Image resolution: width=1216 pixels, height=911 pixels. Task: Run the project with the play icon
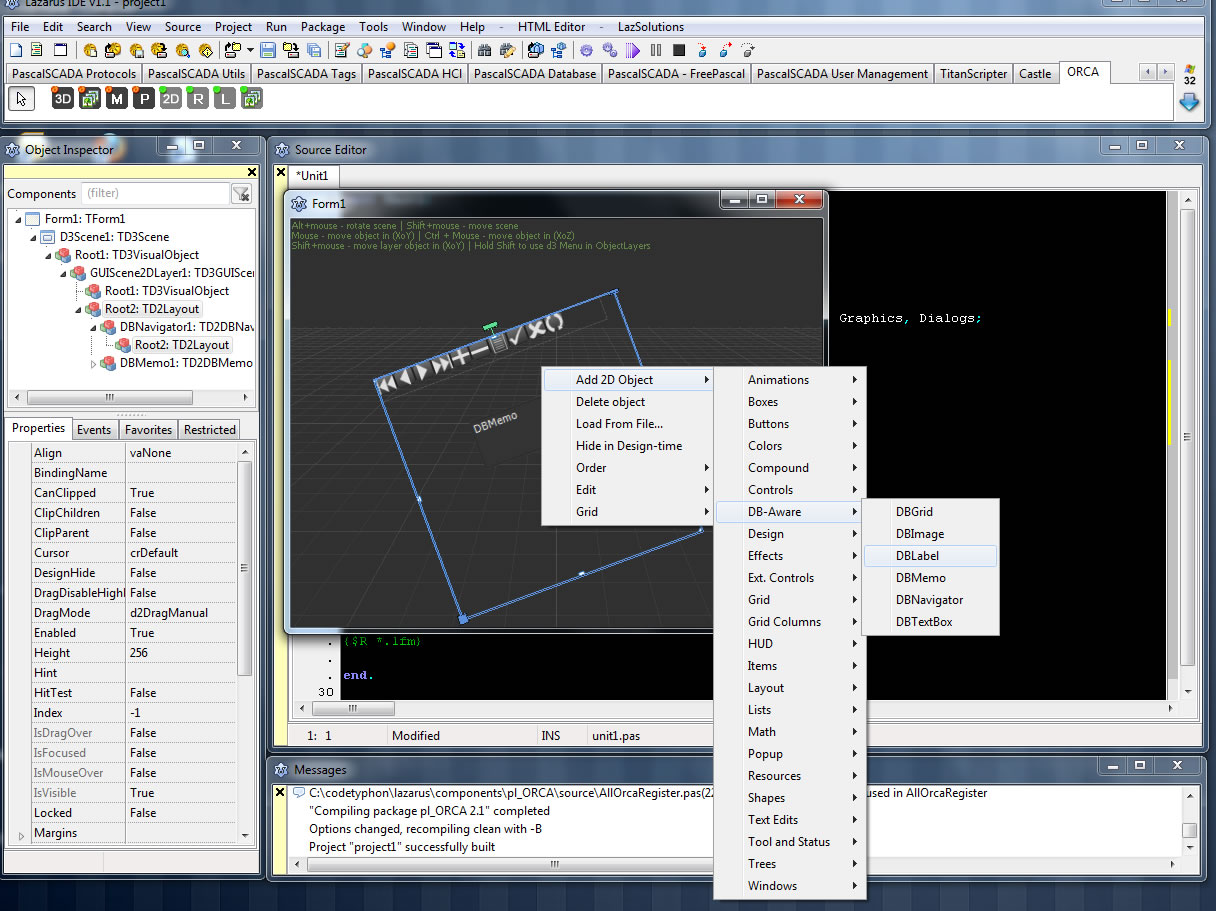coord(633,50)
